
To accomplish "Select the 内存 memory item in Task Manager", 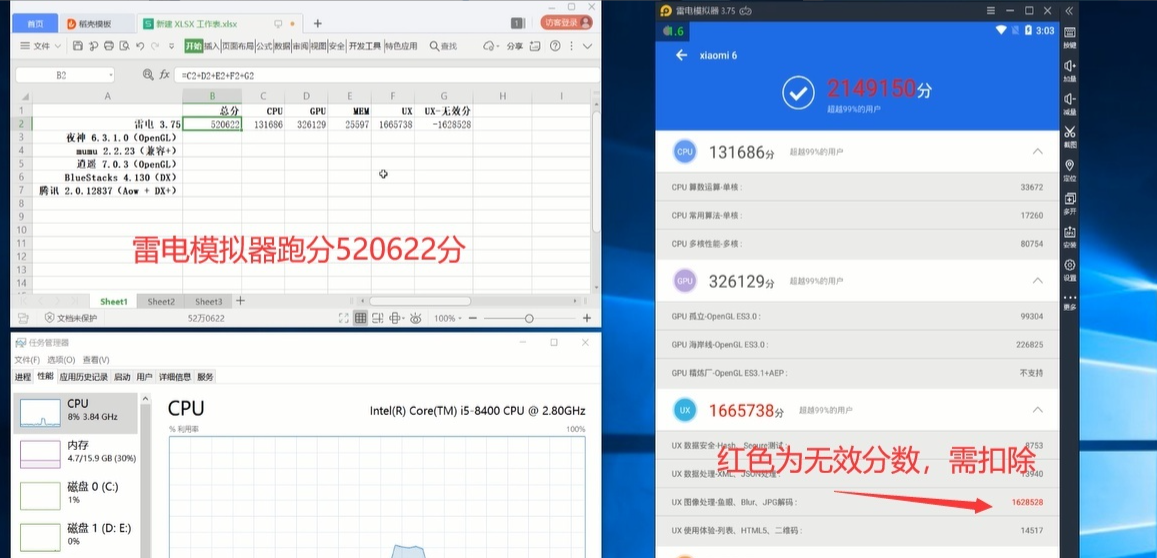I will coord(77,452).
